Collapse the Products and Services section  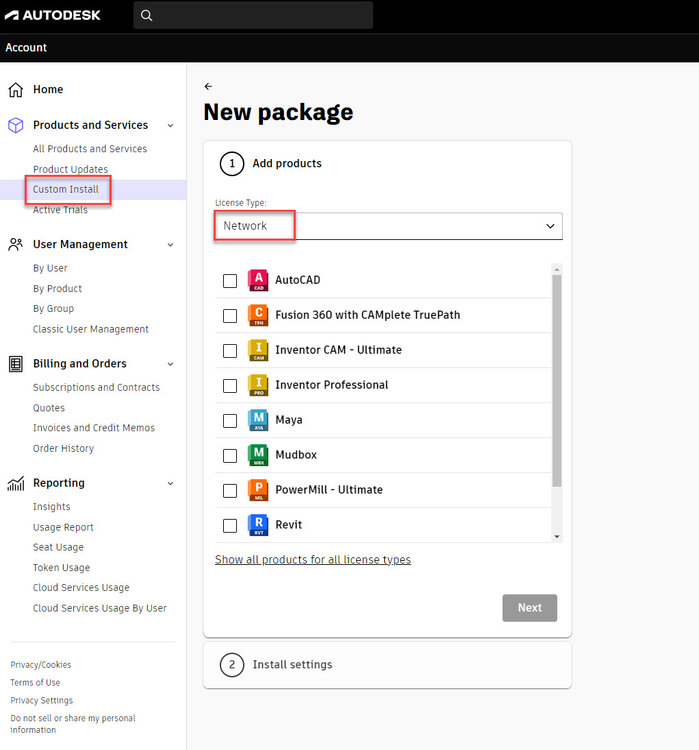[x=170, y=126]
